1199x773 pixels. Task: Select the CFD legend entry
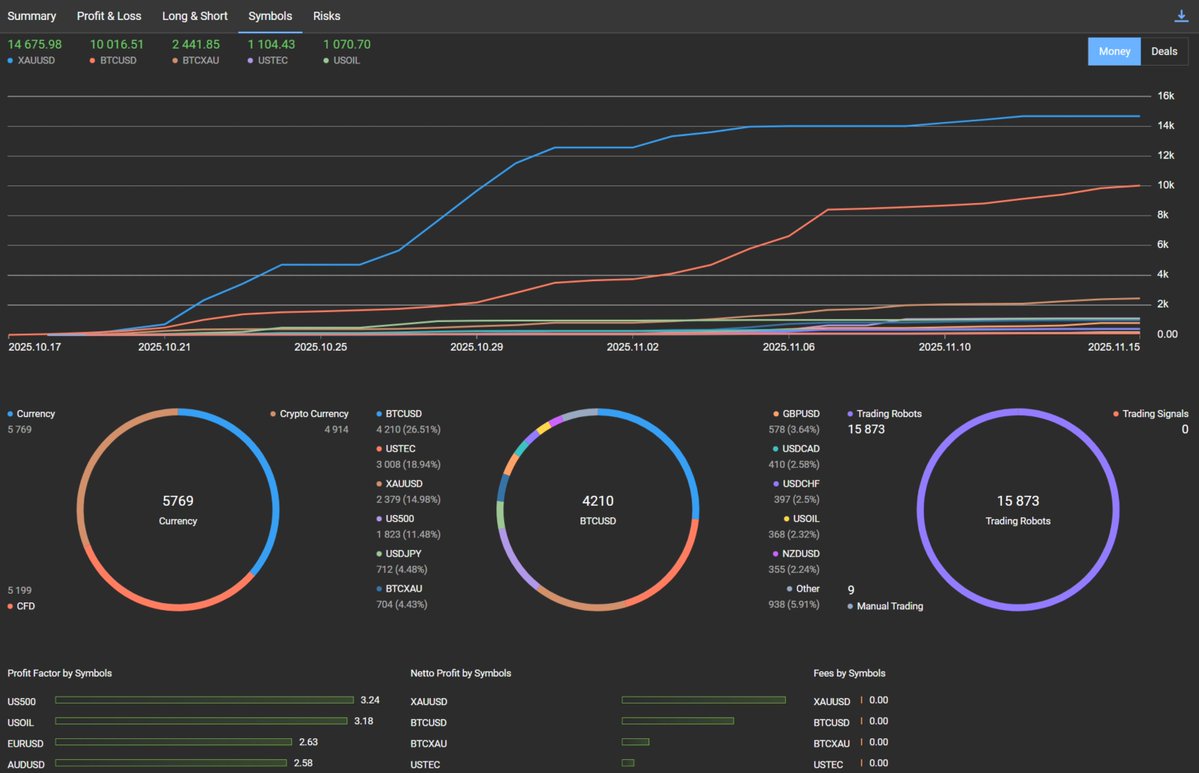pyautogui.click(x=21, y=606)
